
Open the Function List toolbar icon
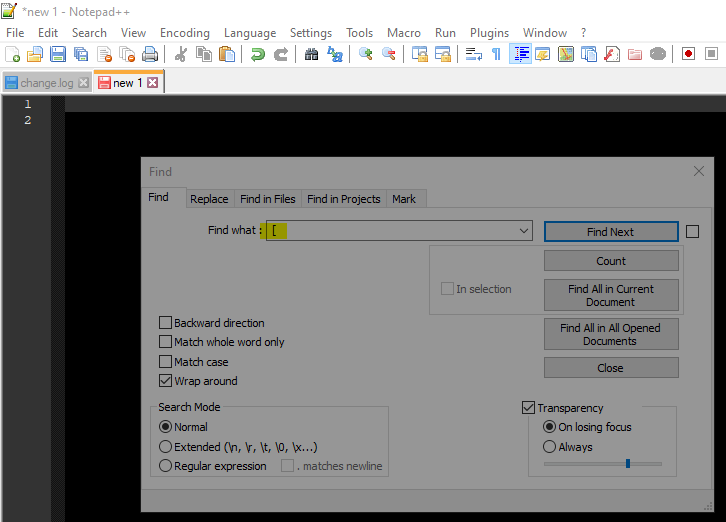[612, 54]
